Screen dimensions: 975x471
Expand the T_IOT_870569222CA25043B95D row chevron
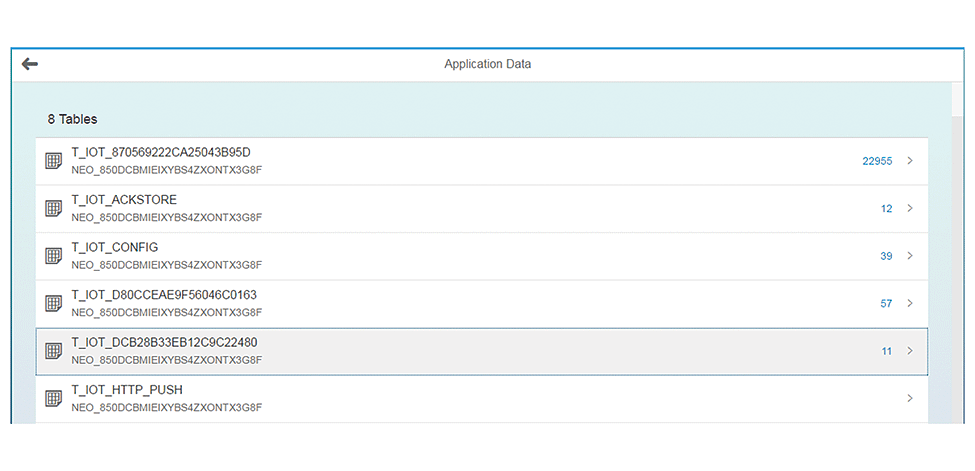[x=909, y=161]
